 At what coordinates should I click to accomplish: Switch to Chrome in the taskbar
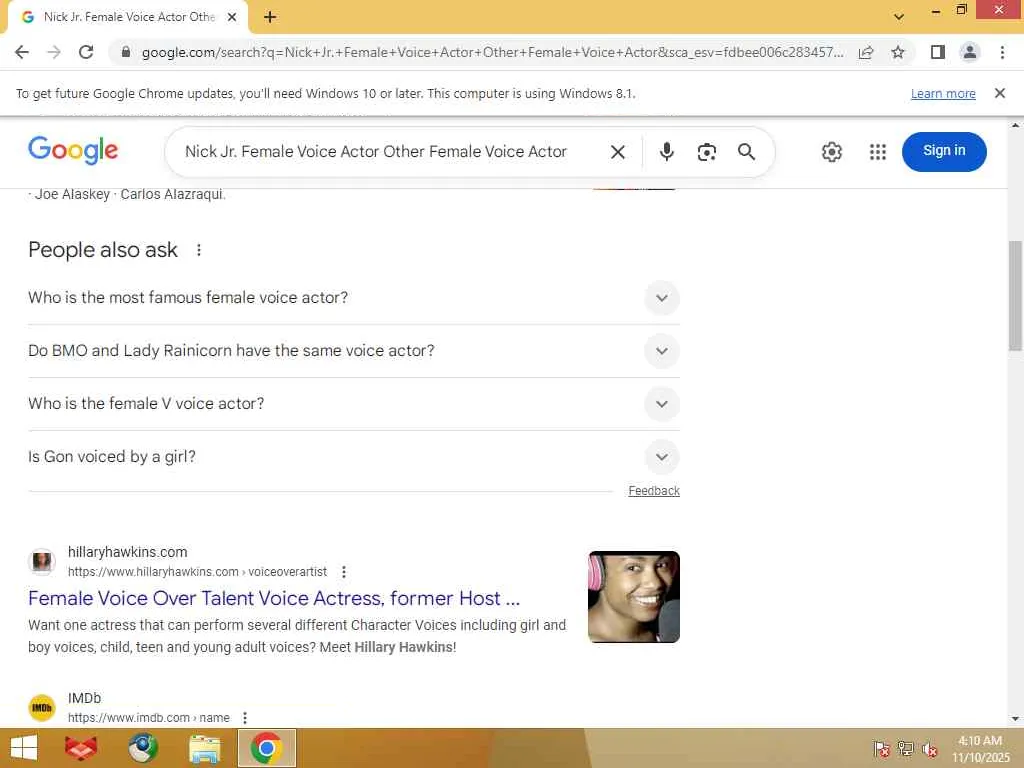tap(266, 748)
